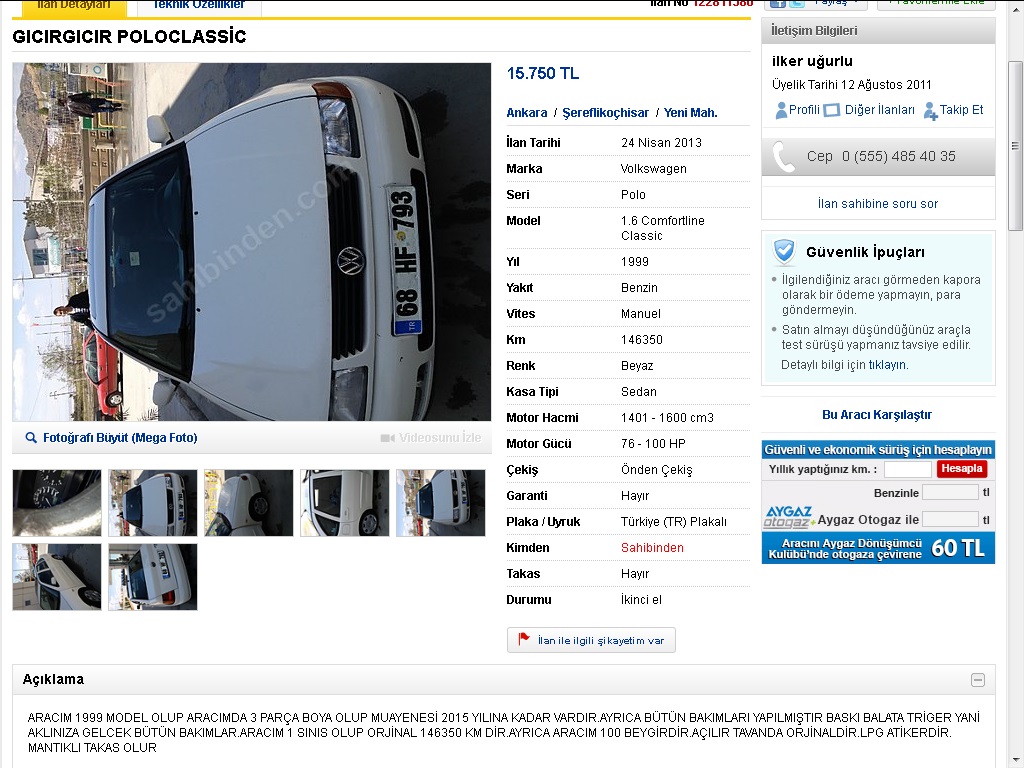Click the magnifier icon beside Fotoğrafı Büyüt
Viewport: 1024px width, 768px height.
31,438
